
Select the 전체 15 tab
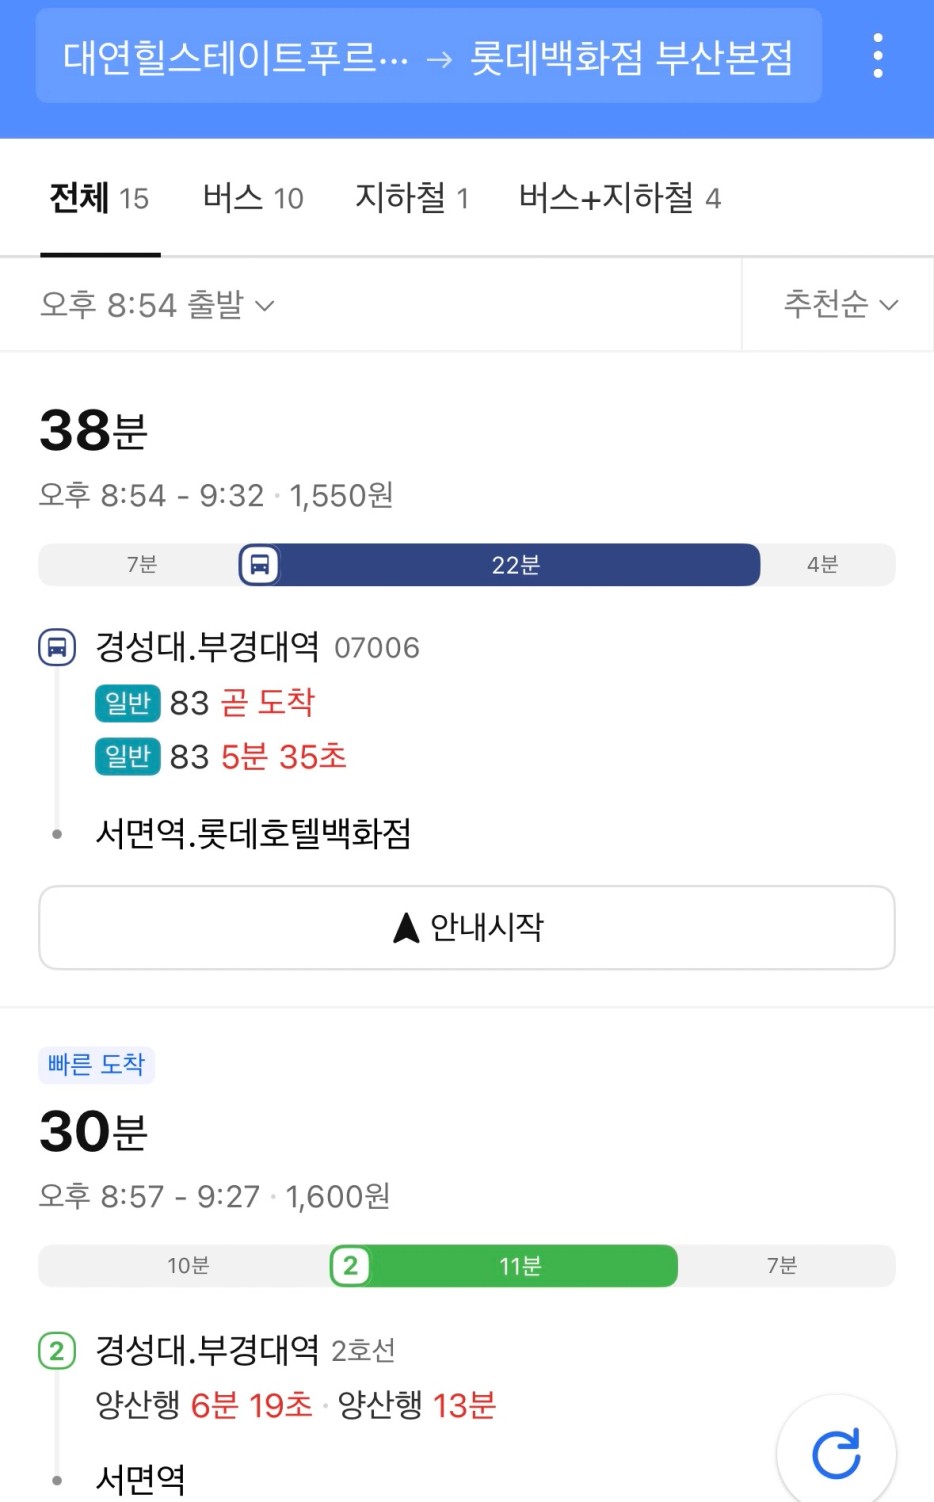coord(99,198)
